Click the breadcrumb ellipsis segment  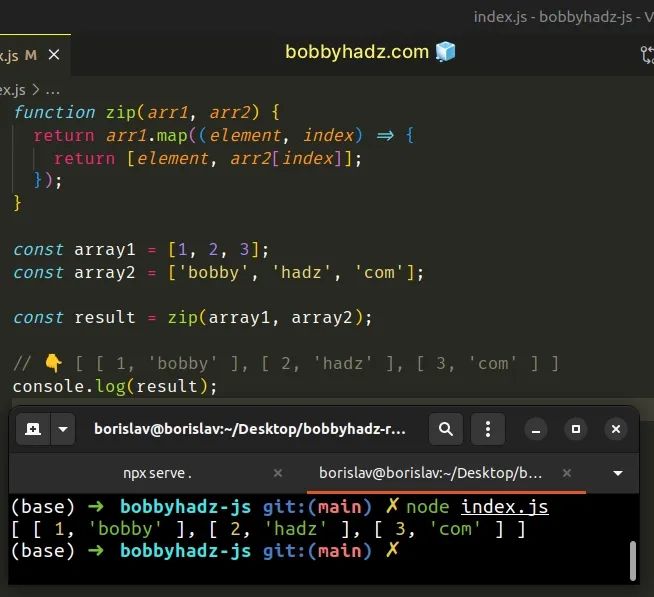(53, 90)
